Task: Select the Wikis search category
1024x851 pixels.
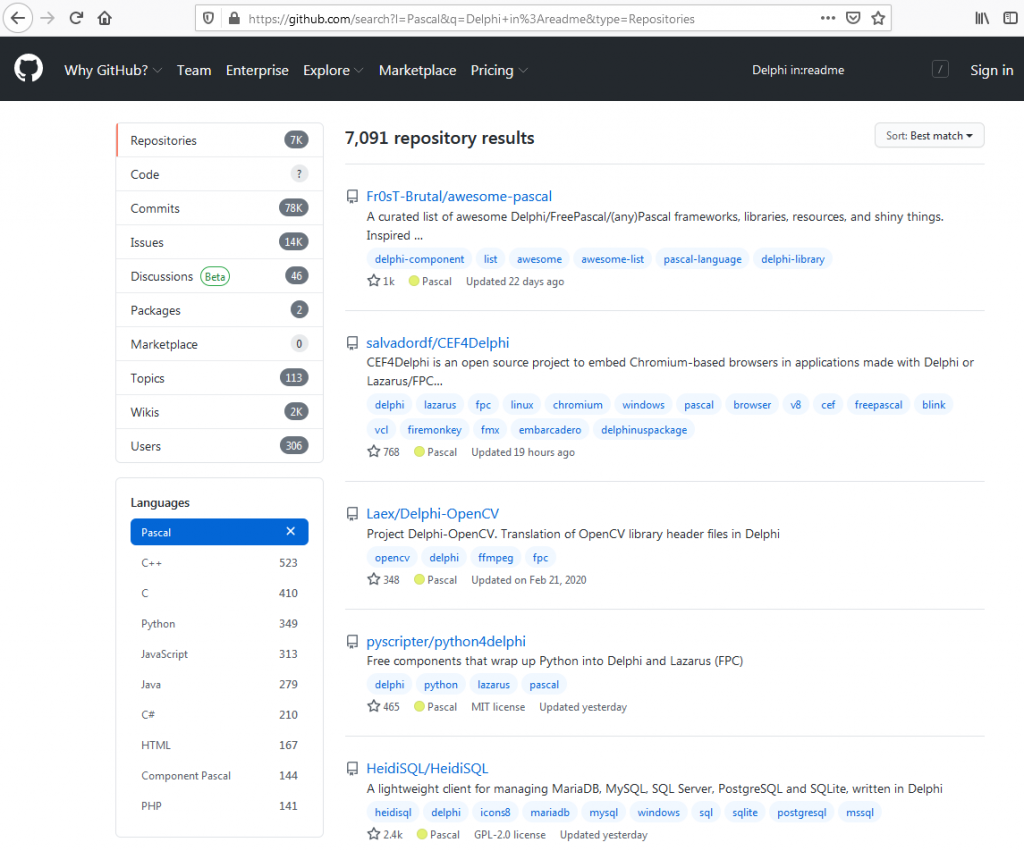Action: [219, 412]
